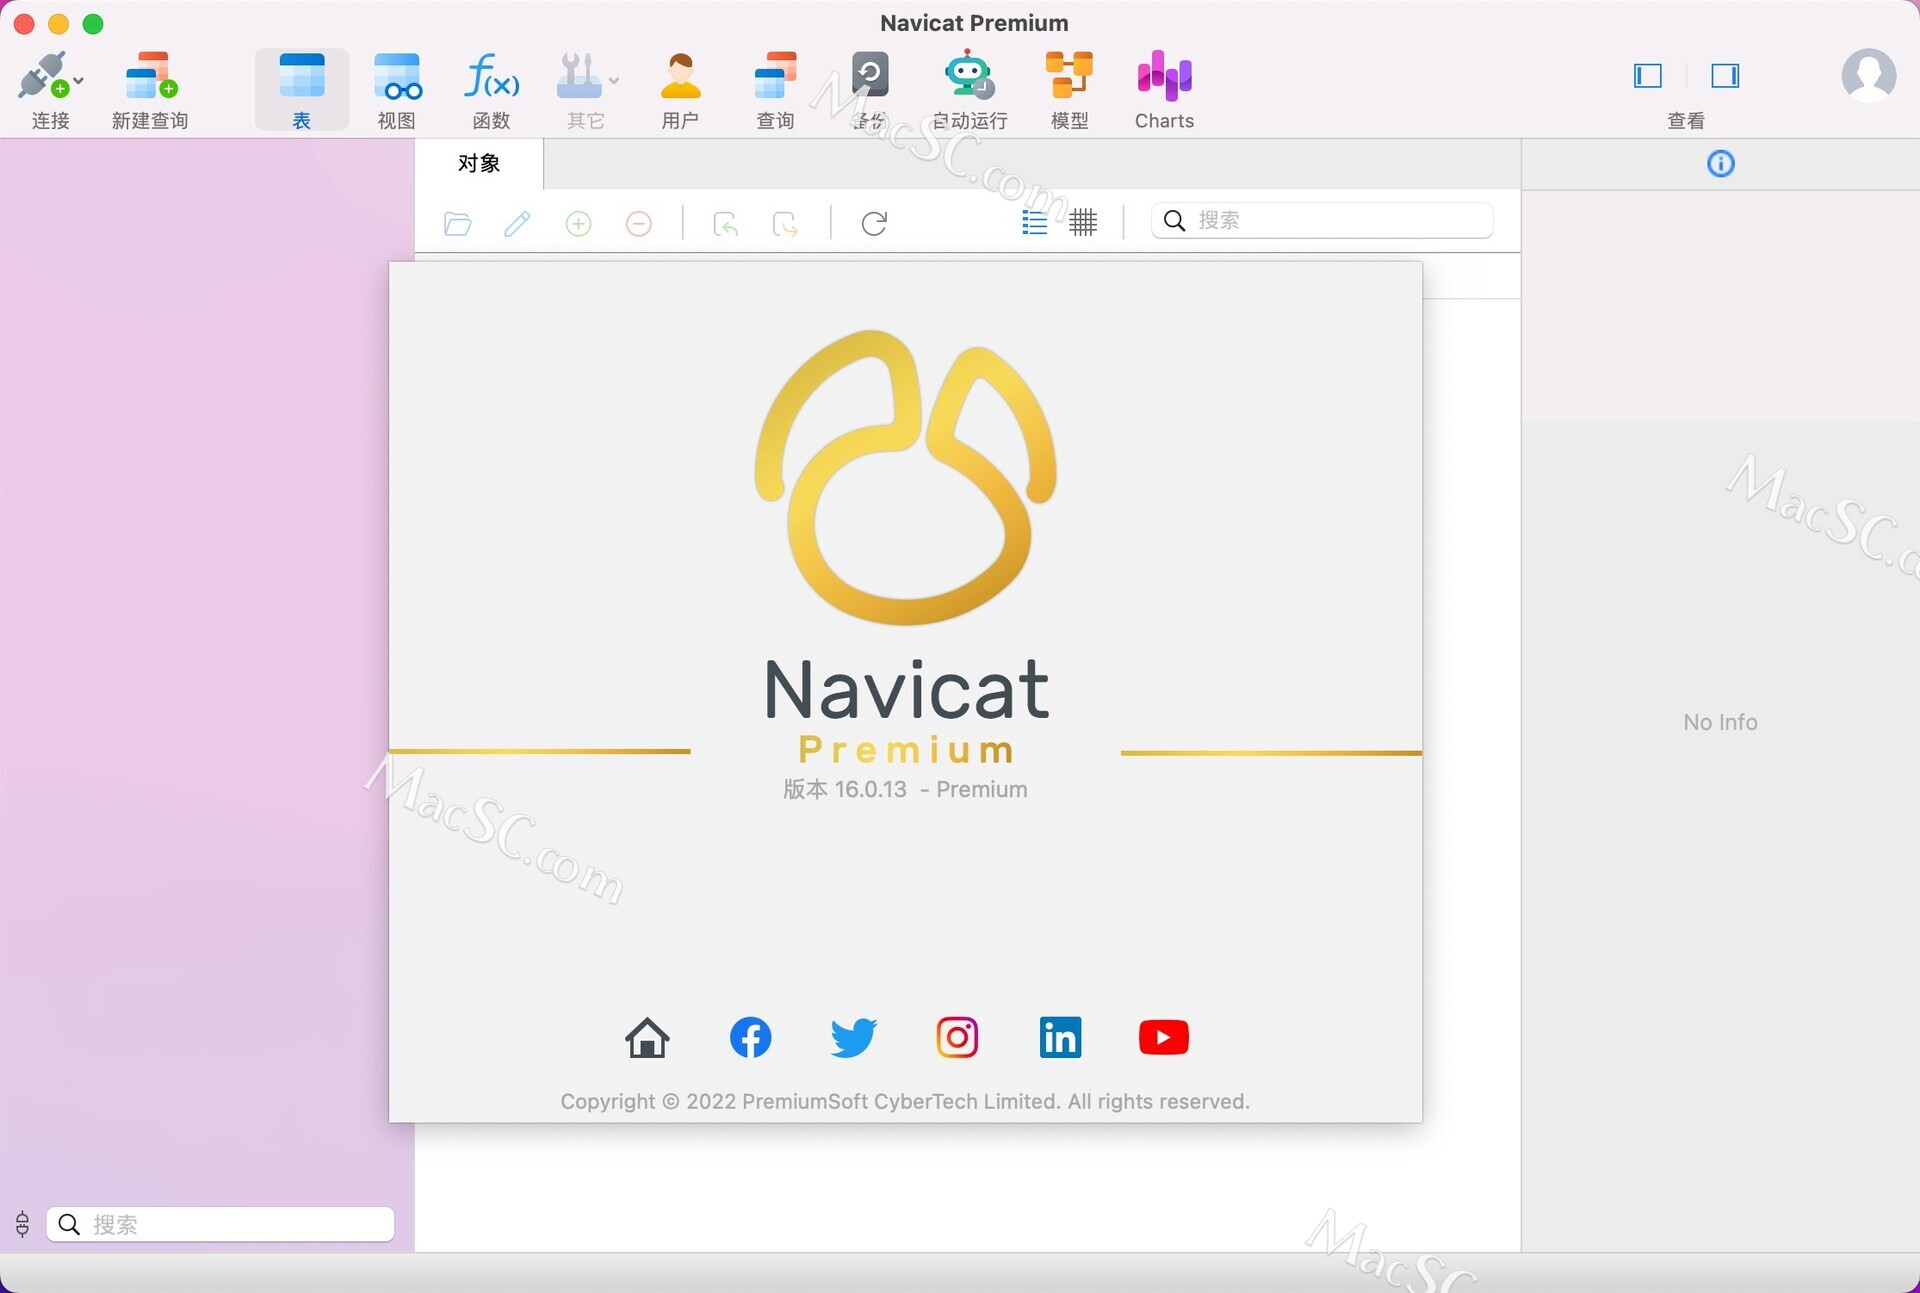Toggle the grid view layout button
The width and height of the screenshot is (1920, 1293).
point(1083,221)
